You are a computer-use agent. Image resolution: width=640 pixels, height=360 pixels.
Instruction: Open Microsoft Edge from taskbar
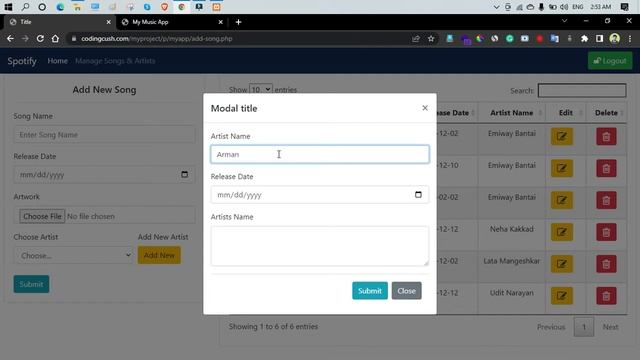pos(60,7)
